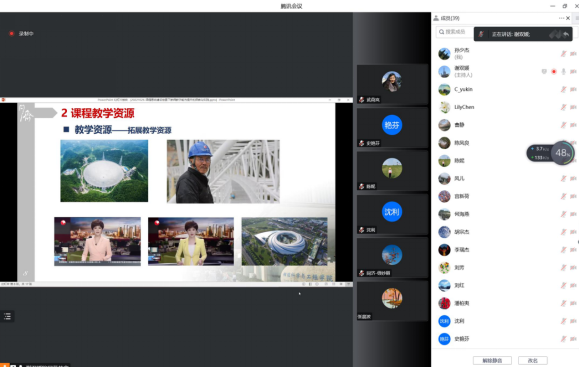Click the reply arrow in the speaking popup
The height and width of the screenshot is (367, 580).
(x=566, y=34)
